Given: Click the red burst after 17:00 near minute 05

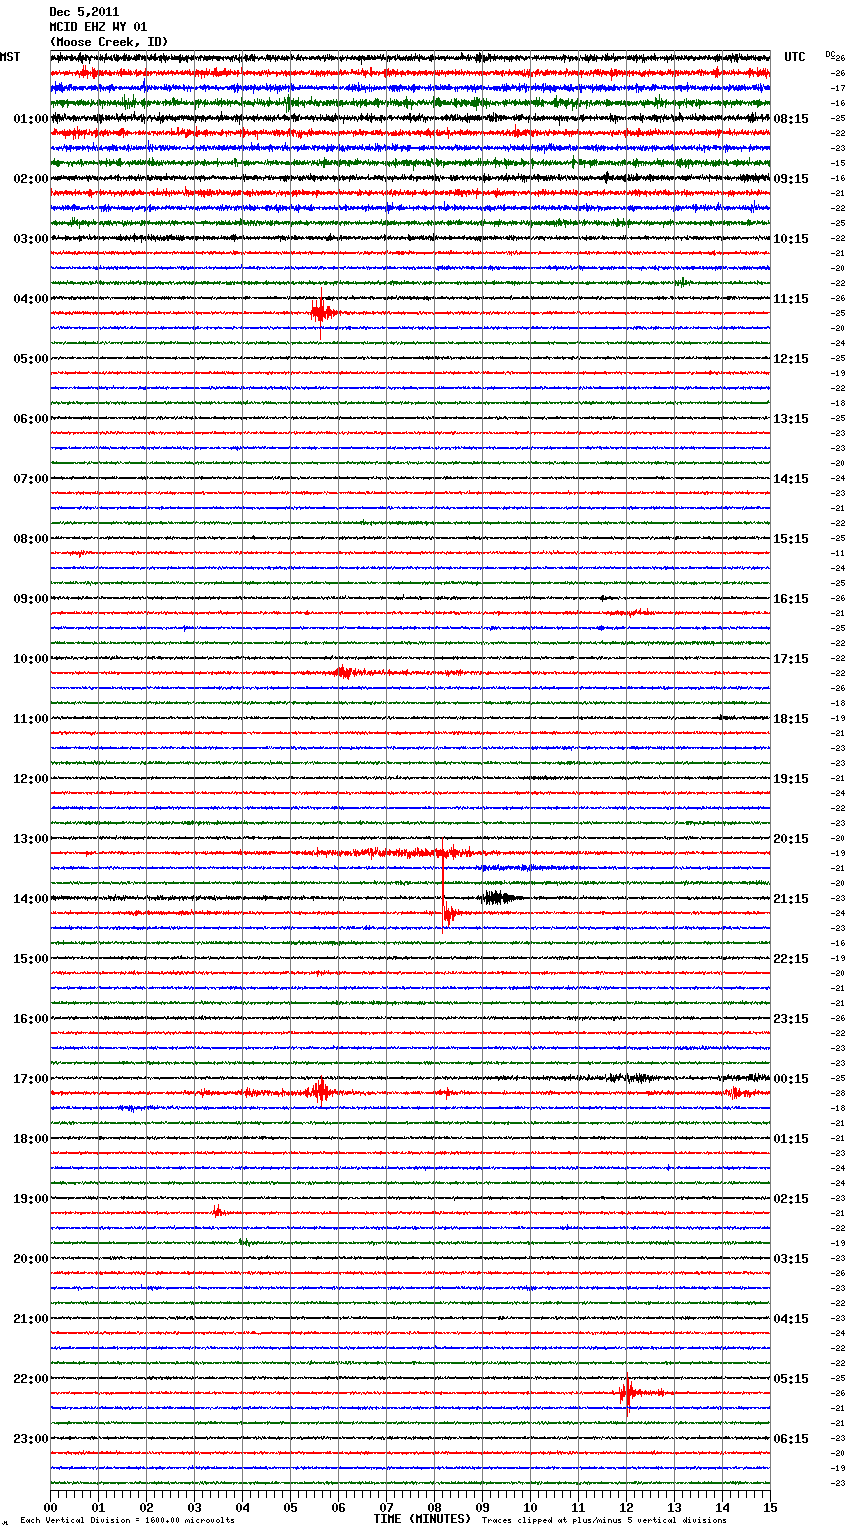Looking at the screenshot, I should pos(320,1092).
